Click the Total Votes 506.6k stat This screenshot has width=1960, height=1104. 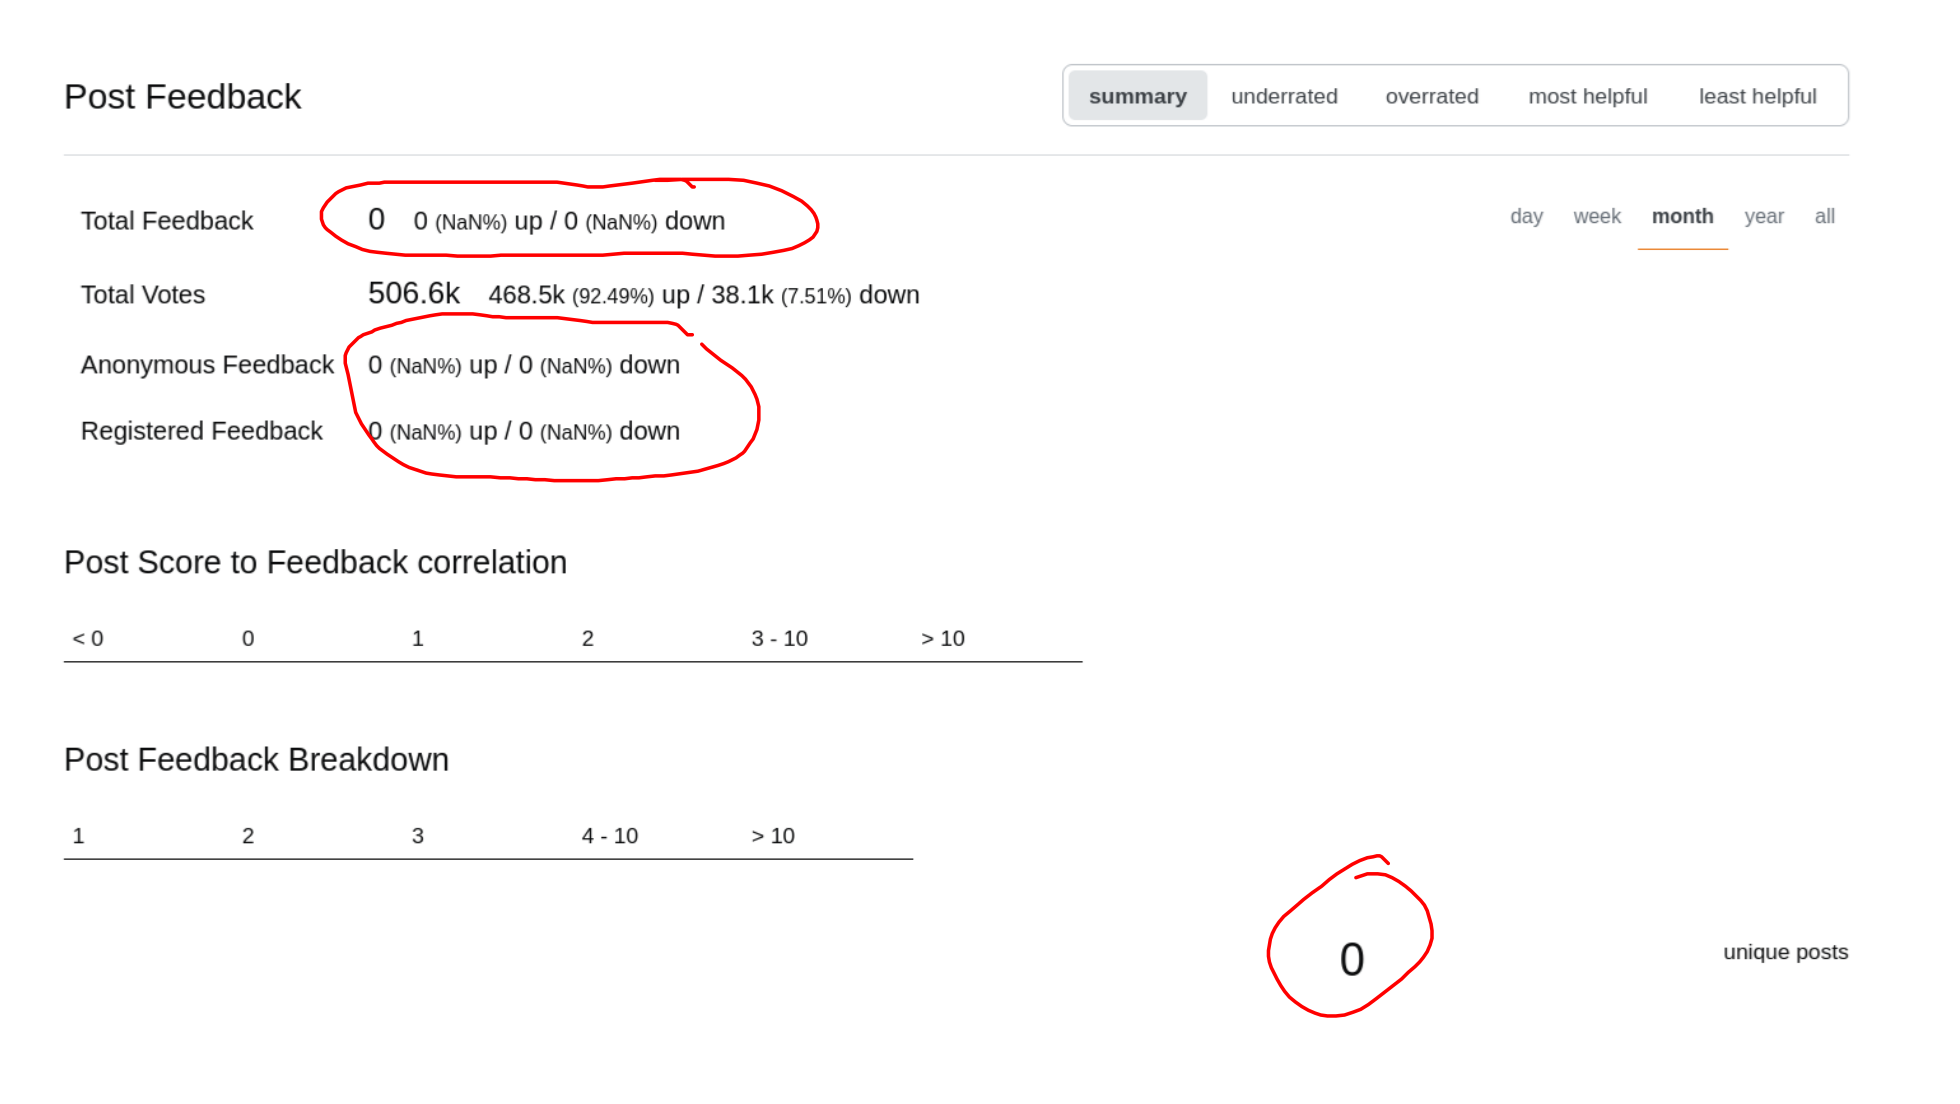click(413, 292)
